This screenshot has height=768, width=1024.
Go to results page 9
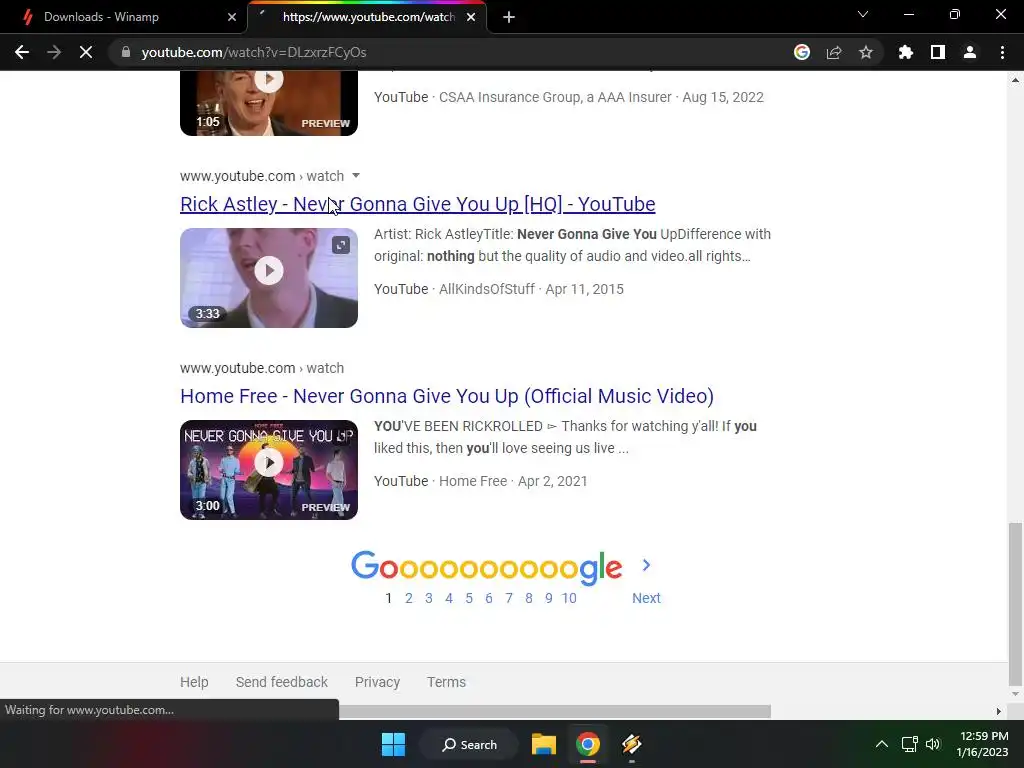549,598
